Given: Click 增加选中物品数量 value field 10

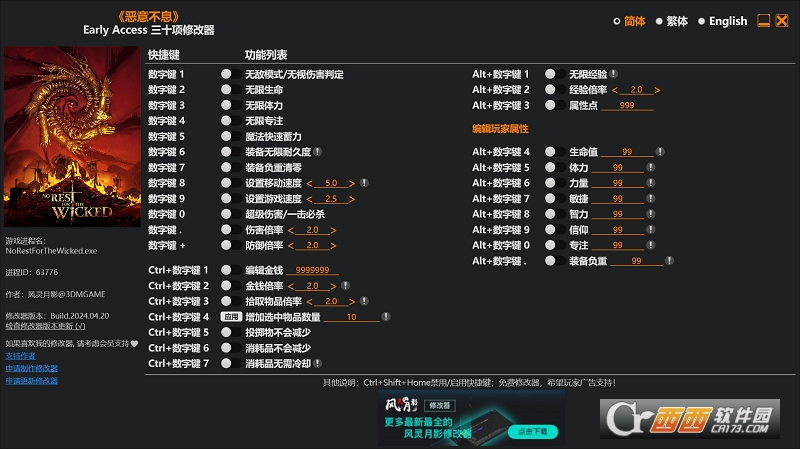Looking at the screenshot, I should point(352,317).
